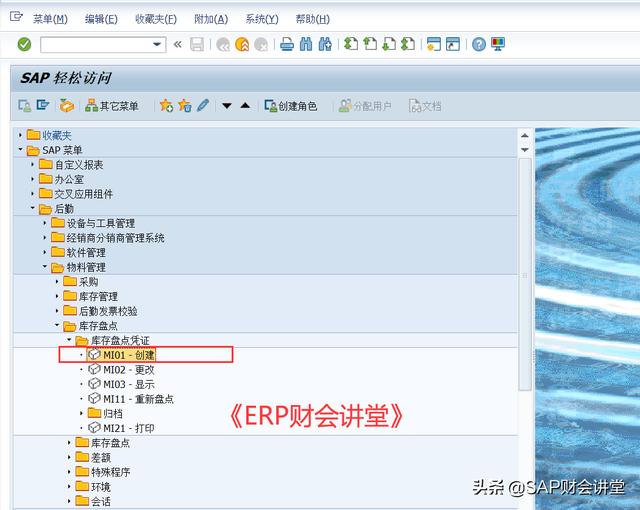Click the 文档 button

(425, 106)
